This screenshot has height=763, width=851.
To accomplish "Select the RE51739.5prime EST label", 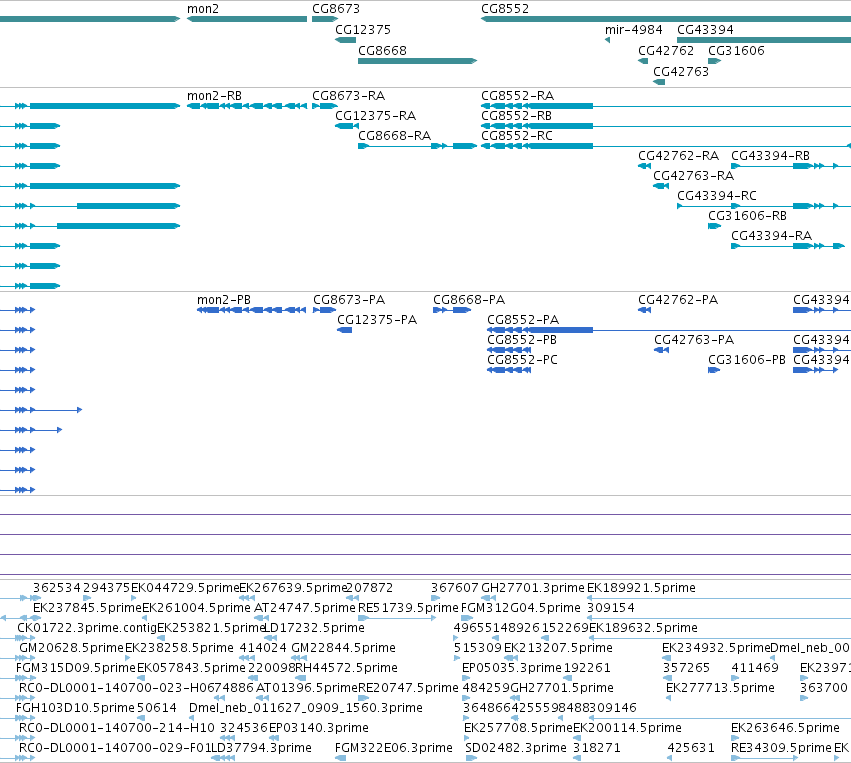I will point(408,608).
